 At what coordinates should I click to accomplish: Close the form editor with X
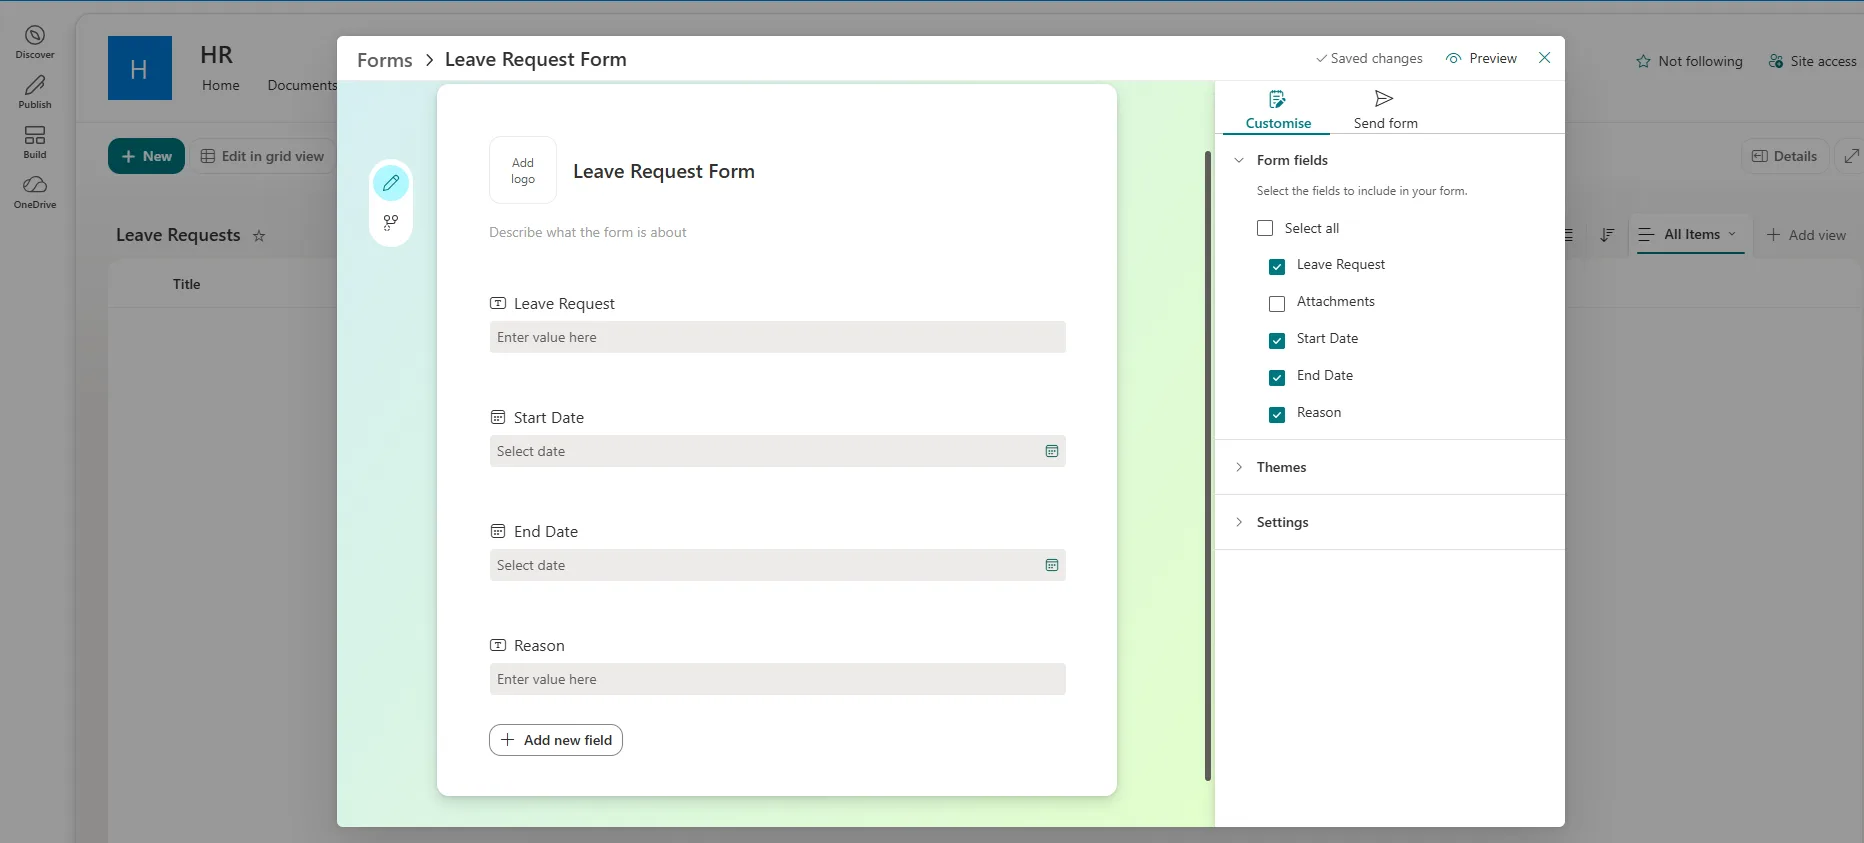click(x=1545, y=58)
